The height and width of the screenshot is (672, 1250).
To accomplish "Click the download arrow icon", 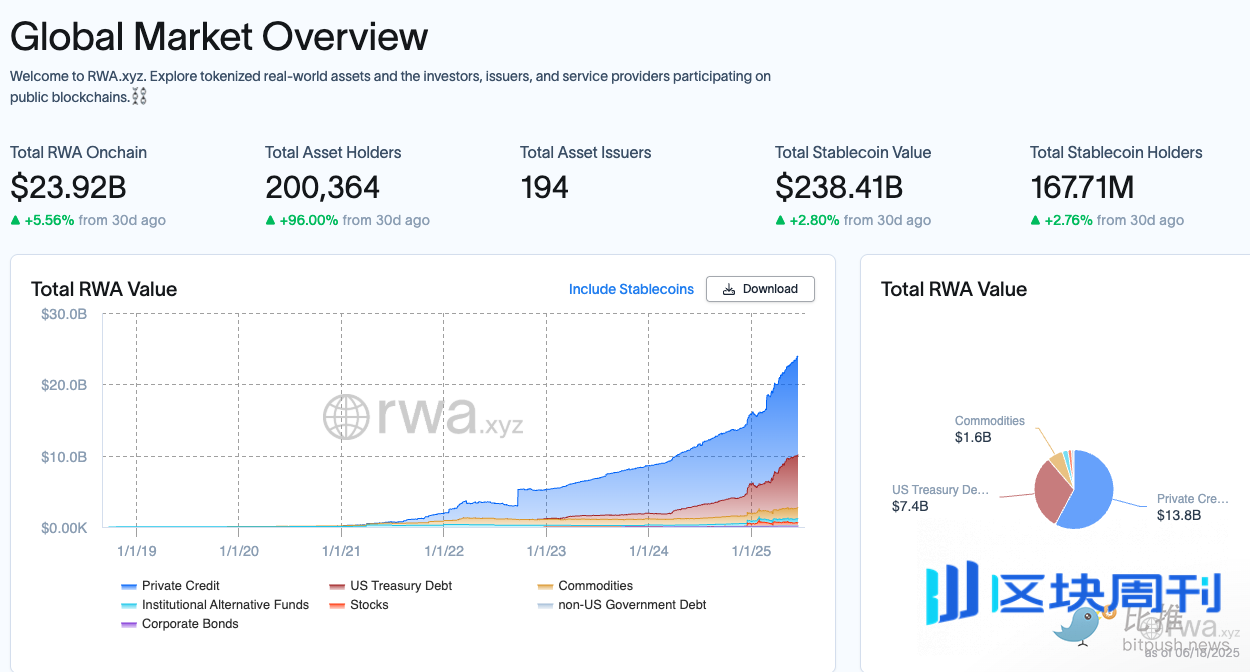I will 729,289.
